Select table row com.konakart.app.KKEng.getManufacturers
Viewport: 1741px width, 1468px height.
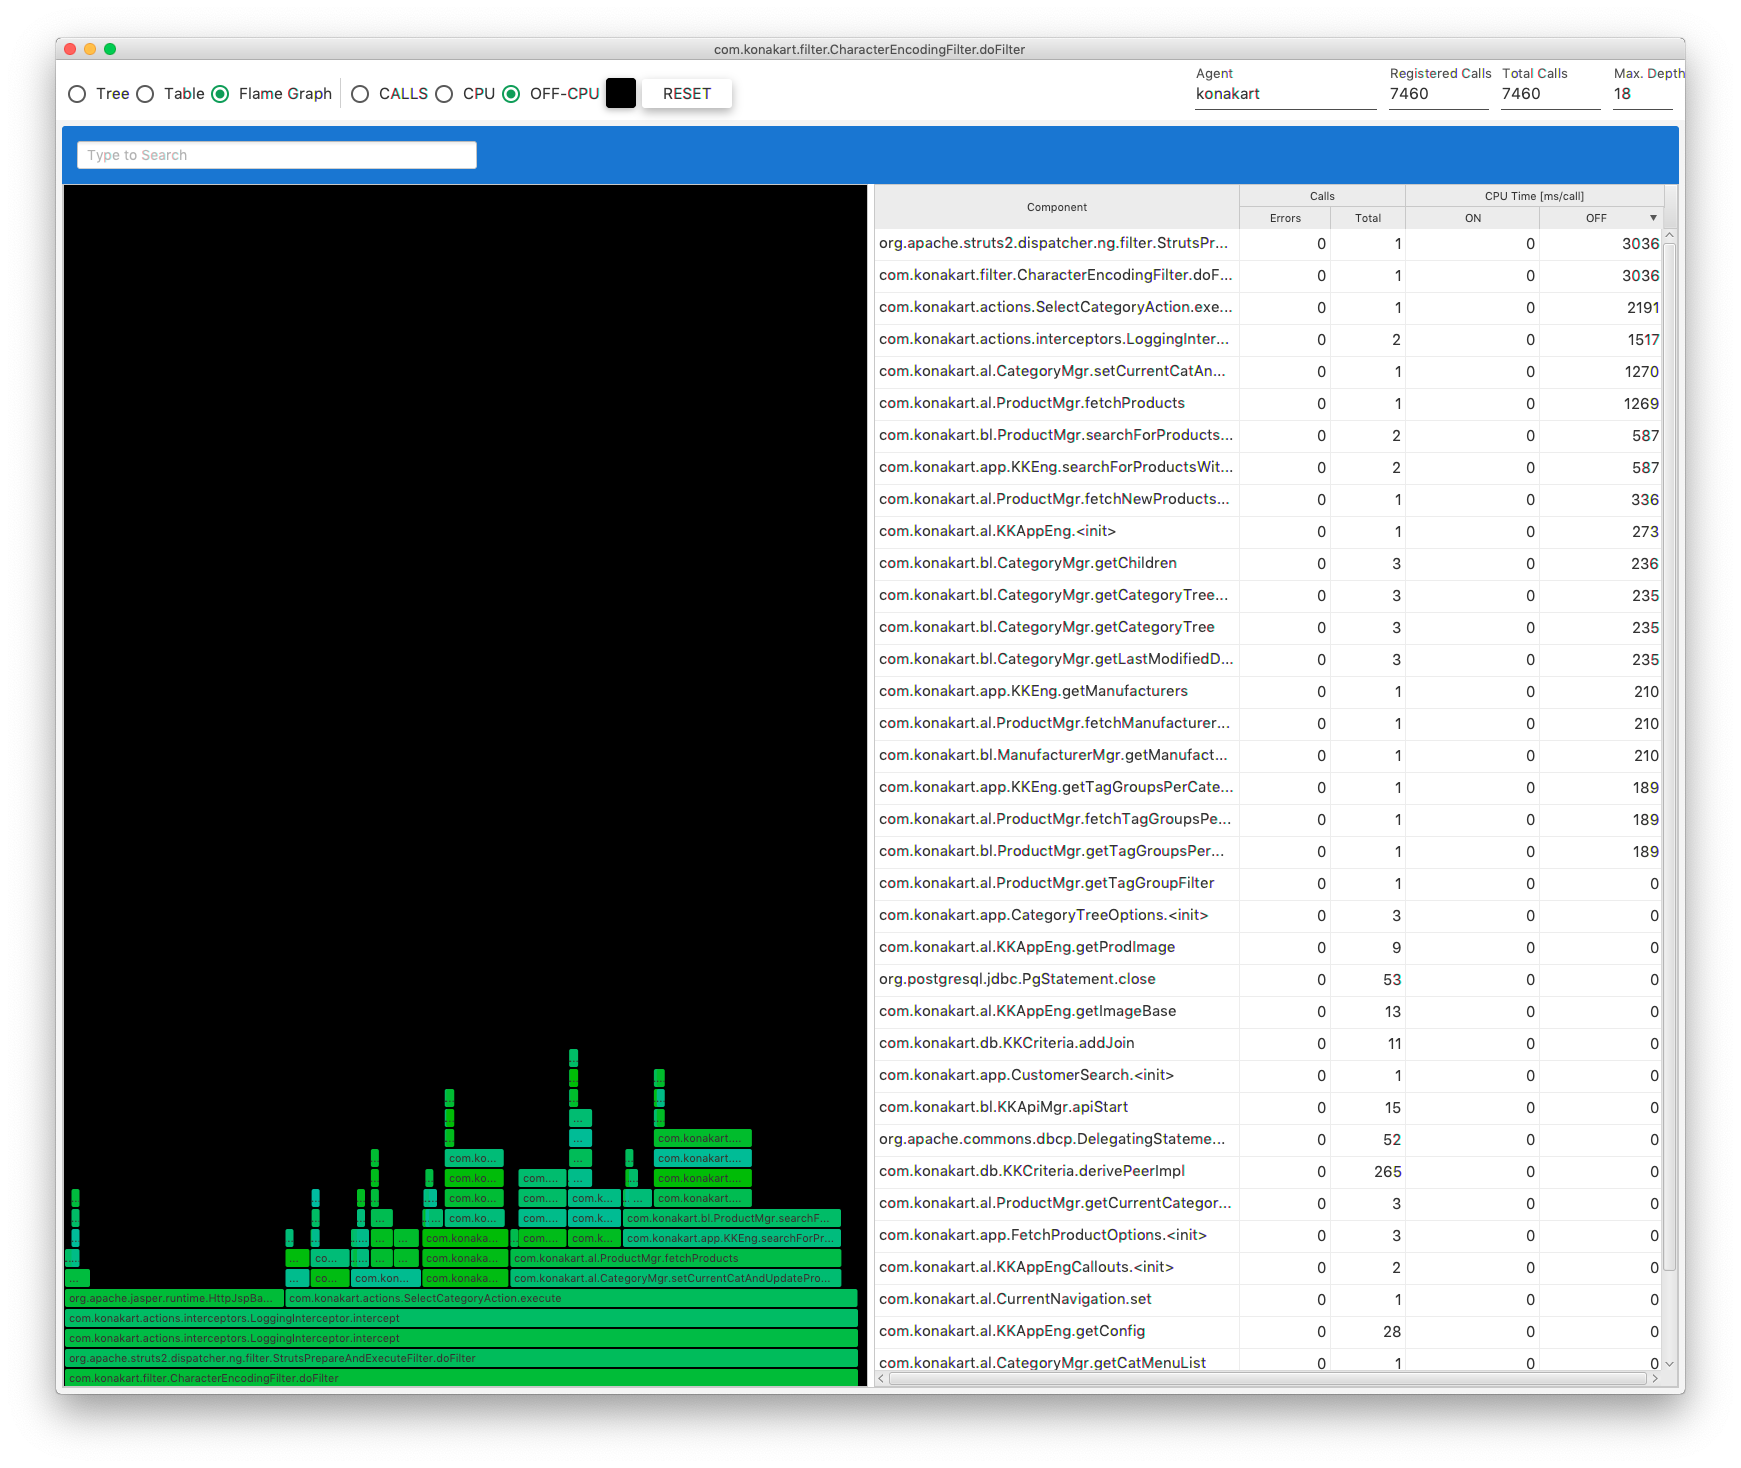[1269, 691]
